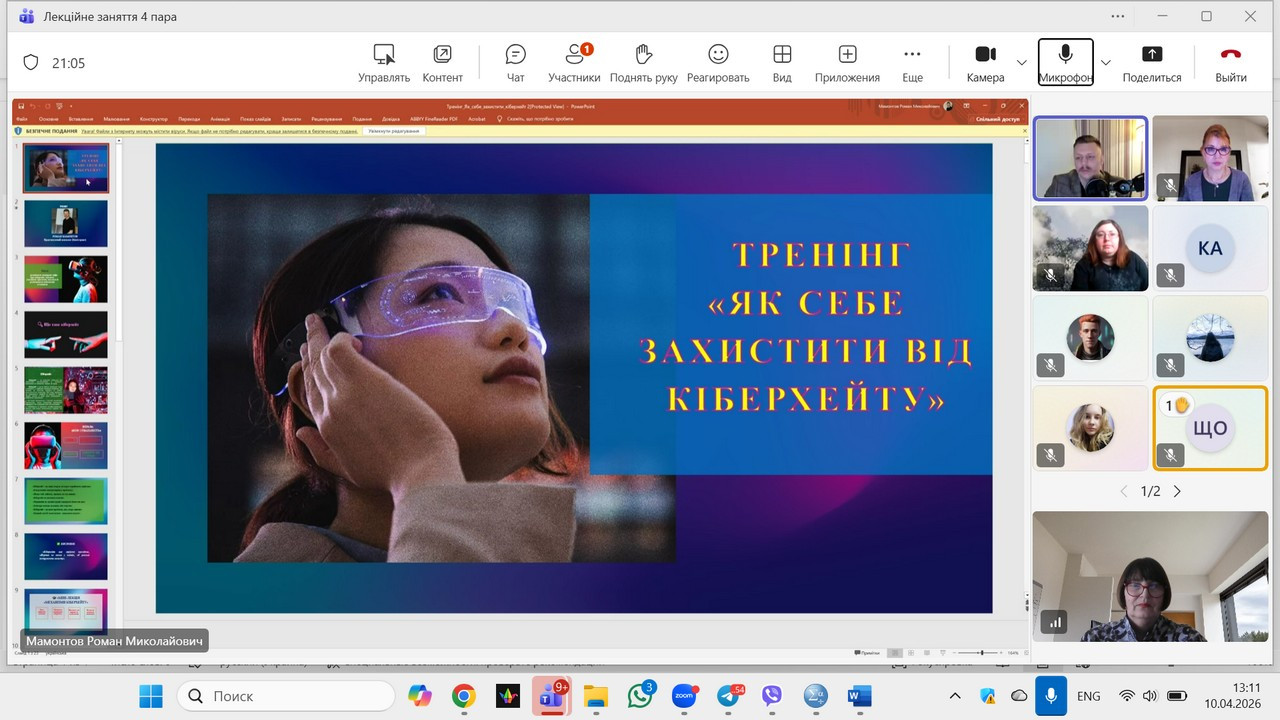Open Приложения apps in Teams

point(846,60)
